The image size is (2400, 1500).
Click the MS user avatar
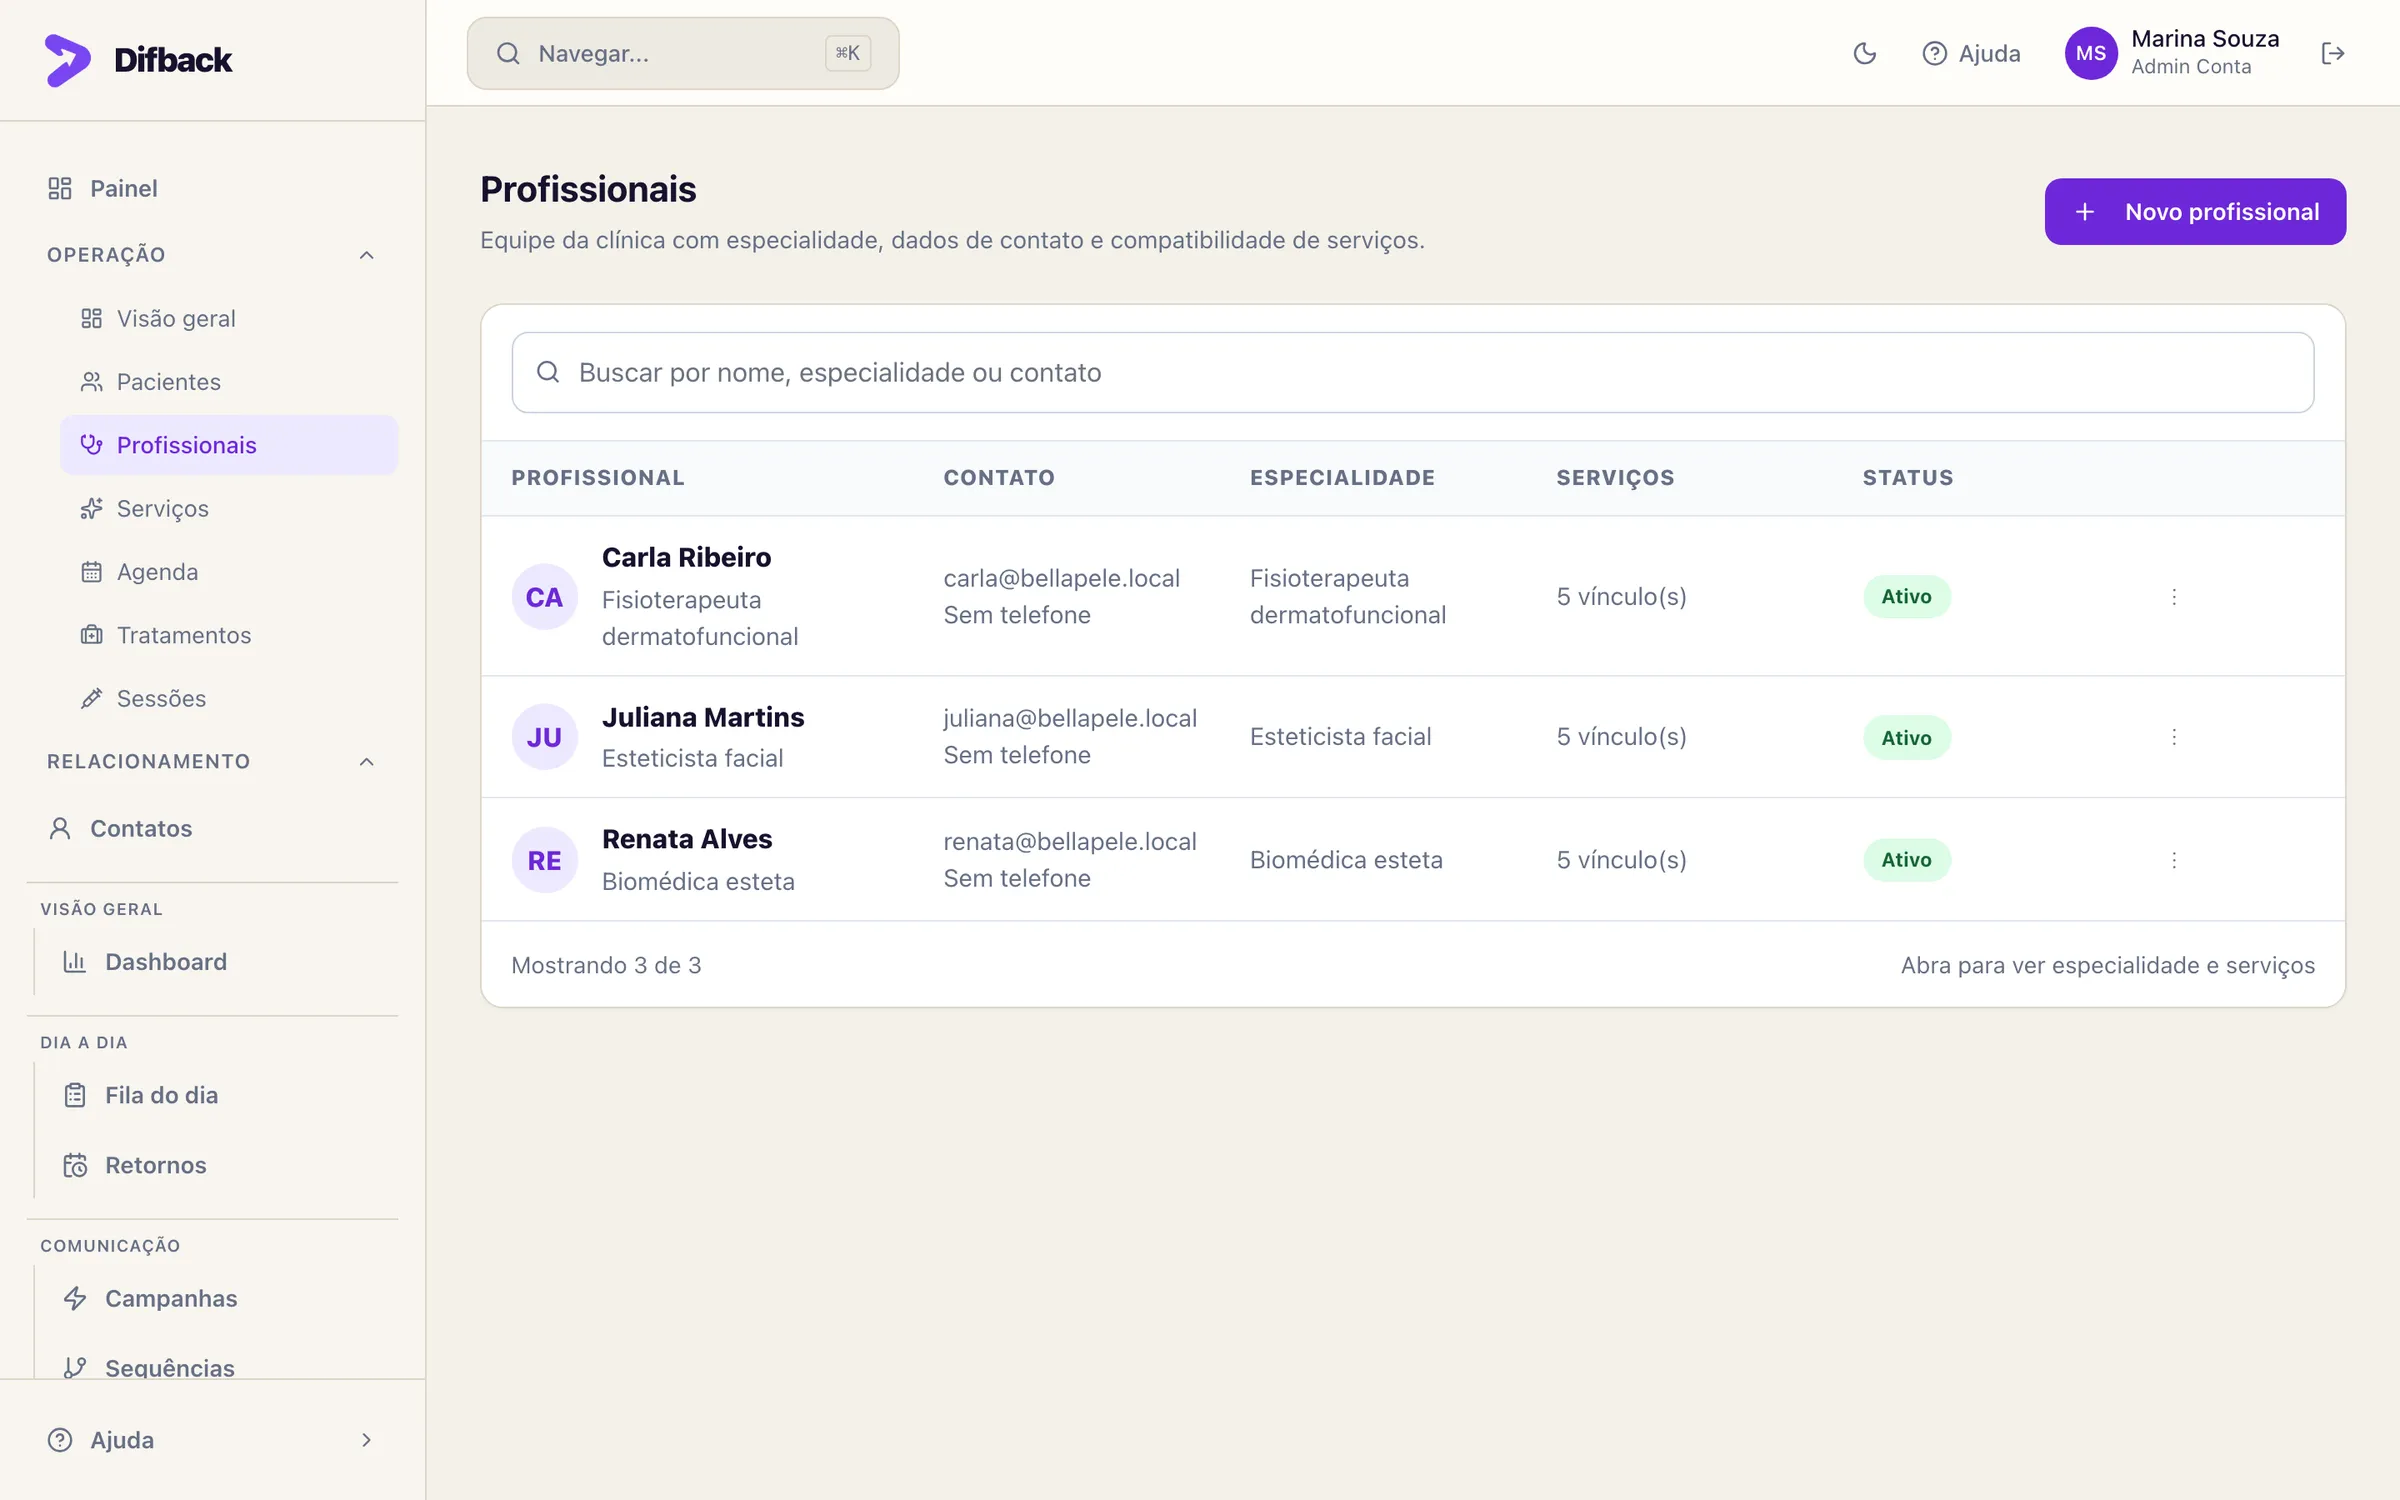(x=2091, y=54)
